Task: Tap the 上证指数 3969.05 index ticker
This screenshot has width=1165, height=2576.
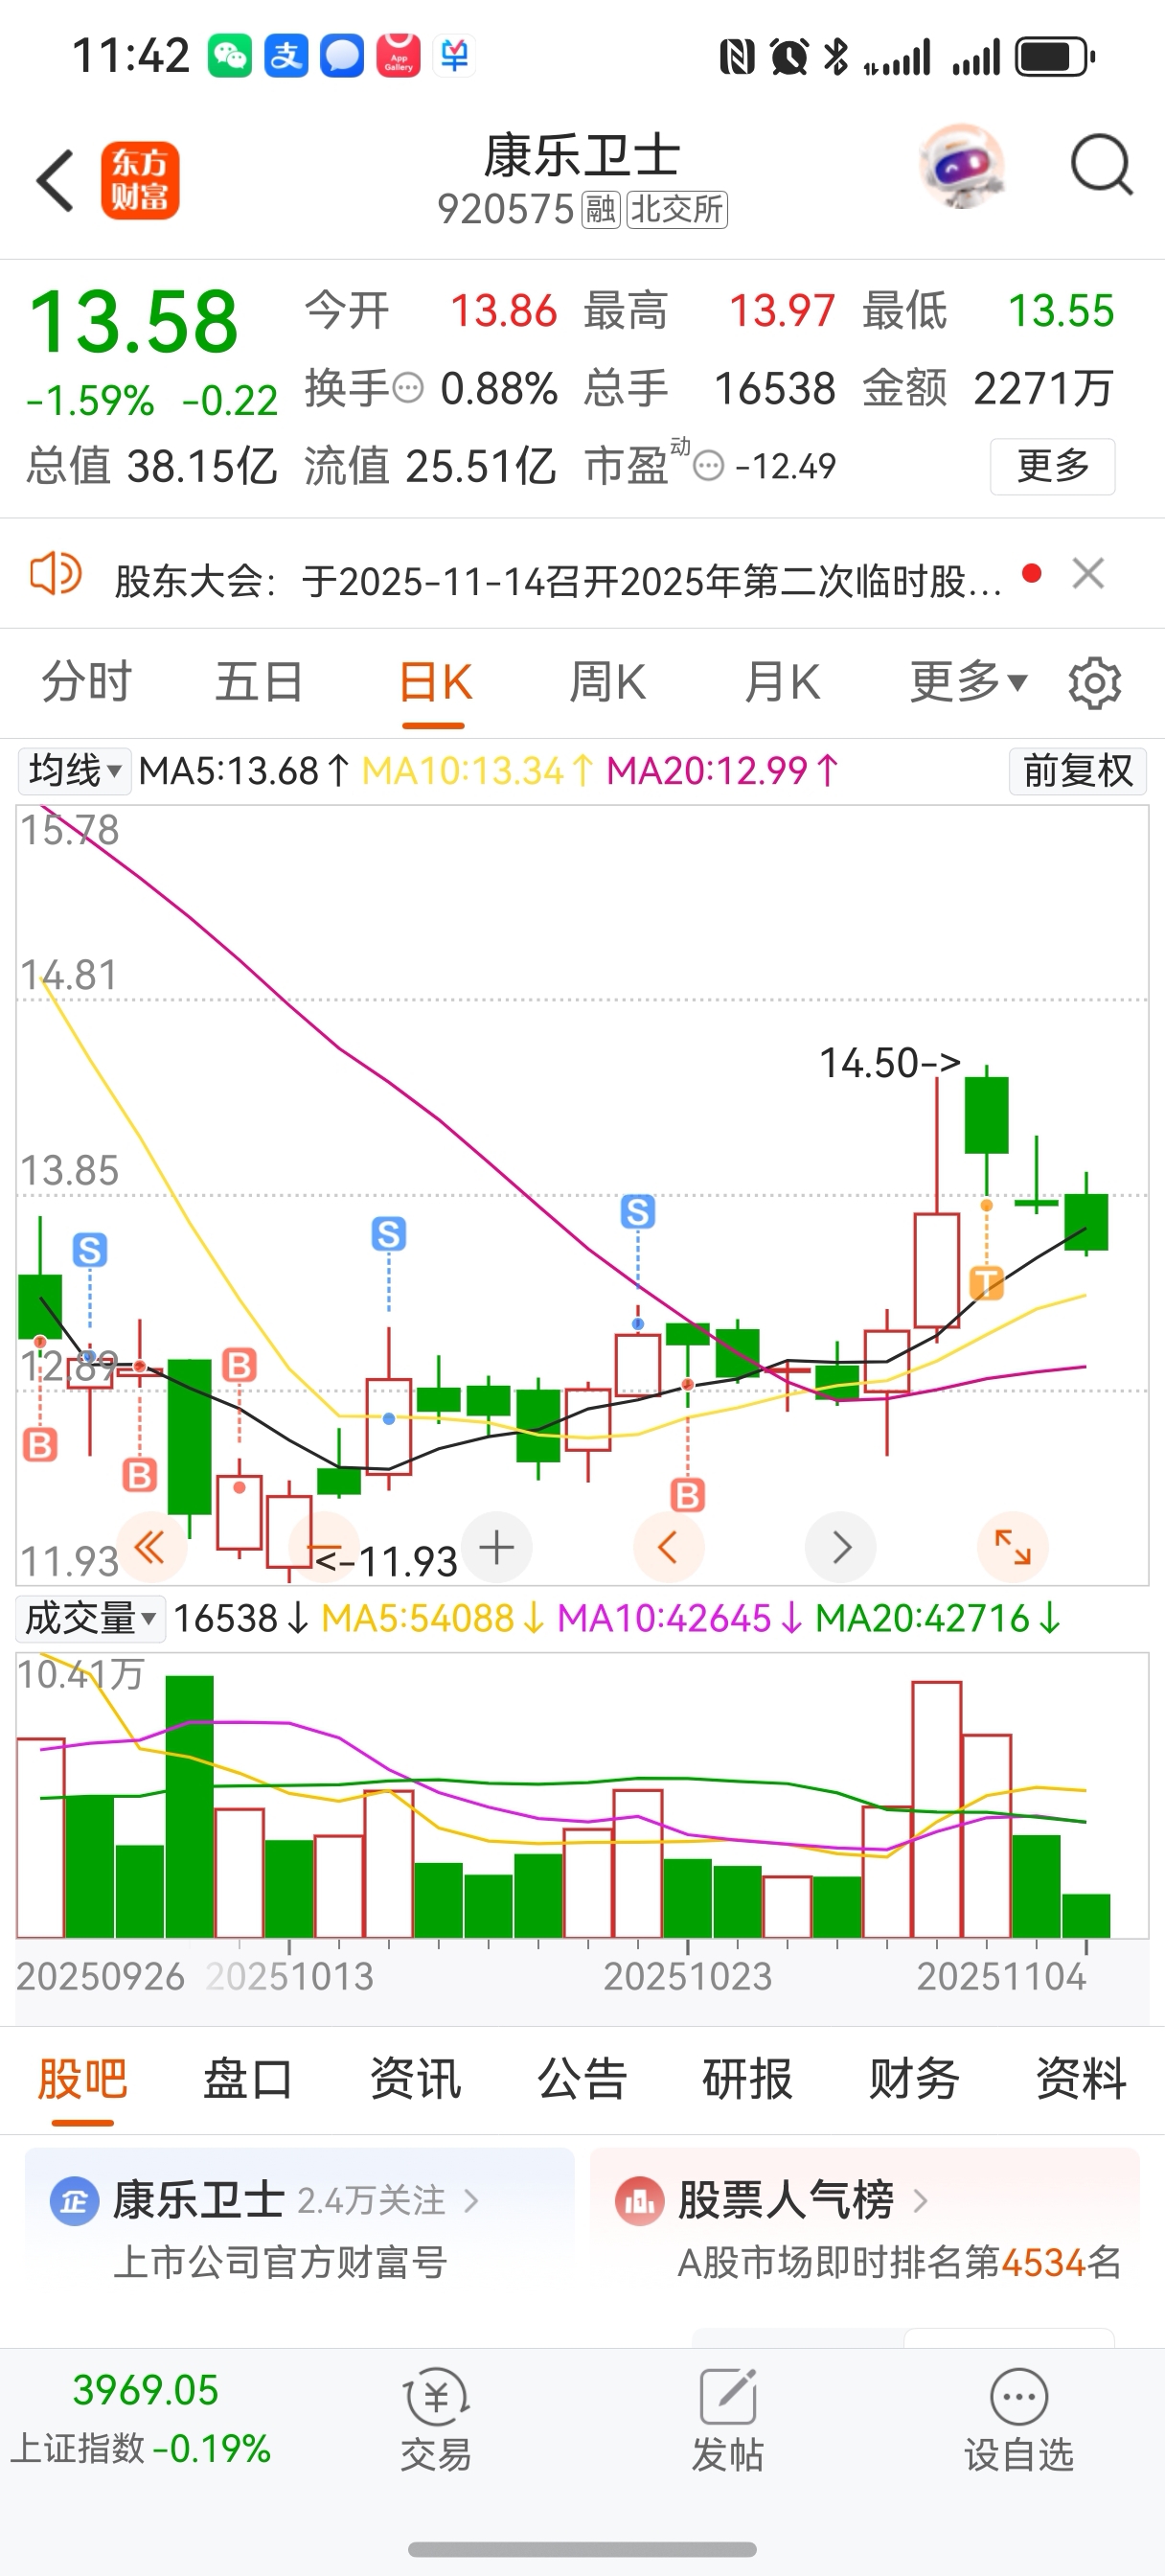Action: pos(142,2419)
